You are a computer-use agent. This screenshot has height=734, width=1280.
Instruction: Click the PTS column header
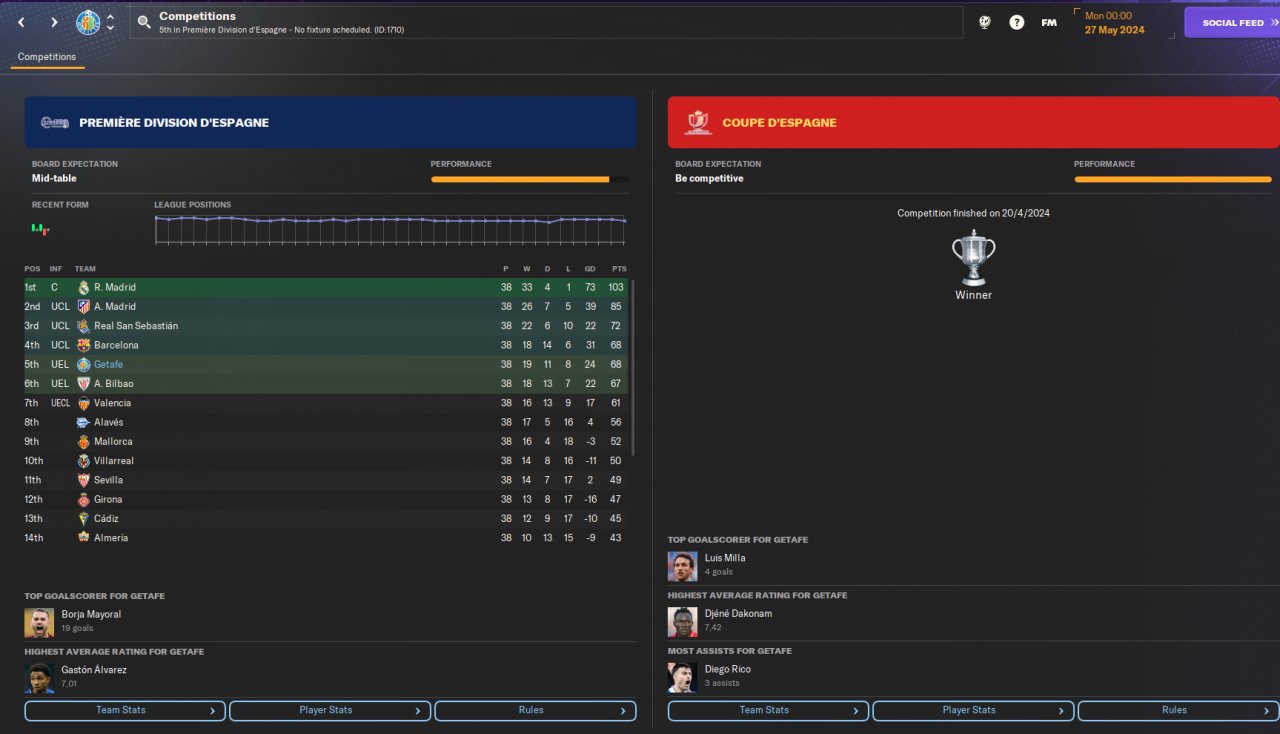[x=619, y=269]
